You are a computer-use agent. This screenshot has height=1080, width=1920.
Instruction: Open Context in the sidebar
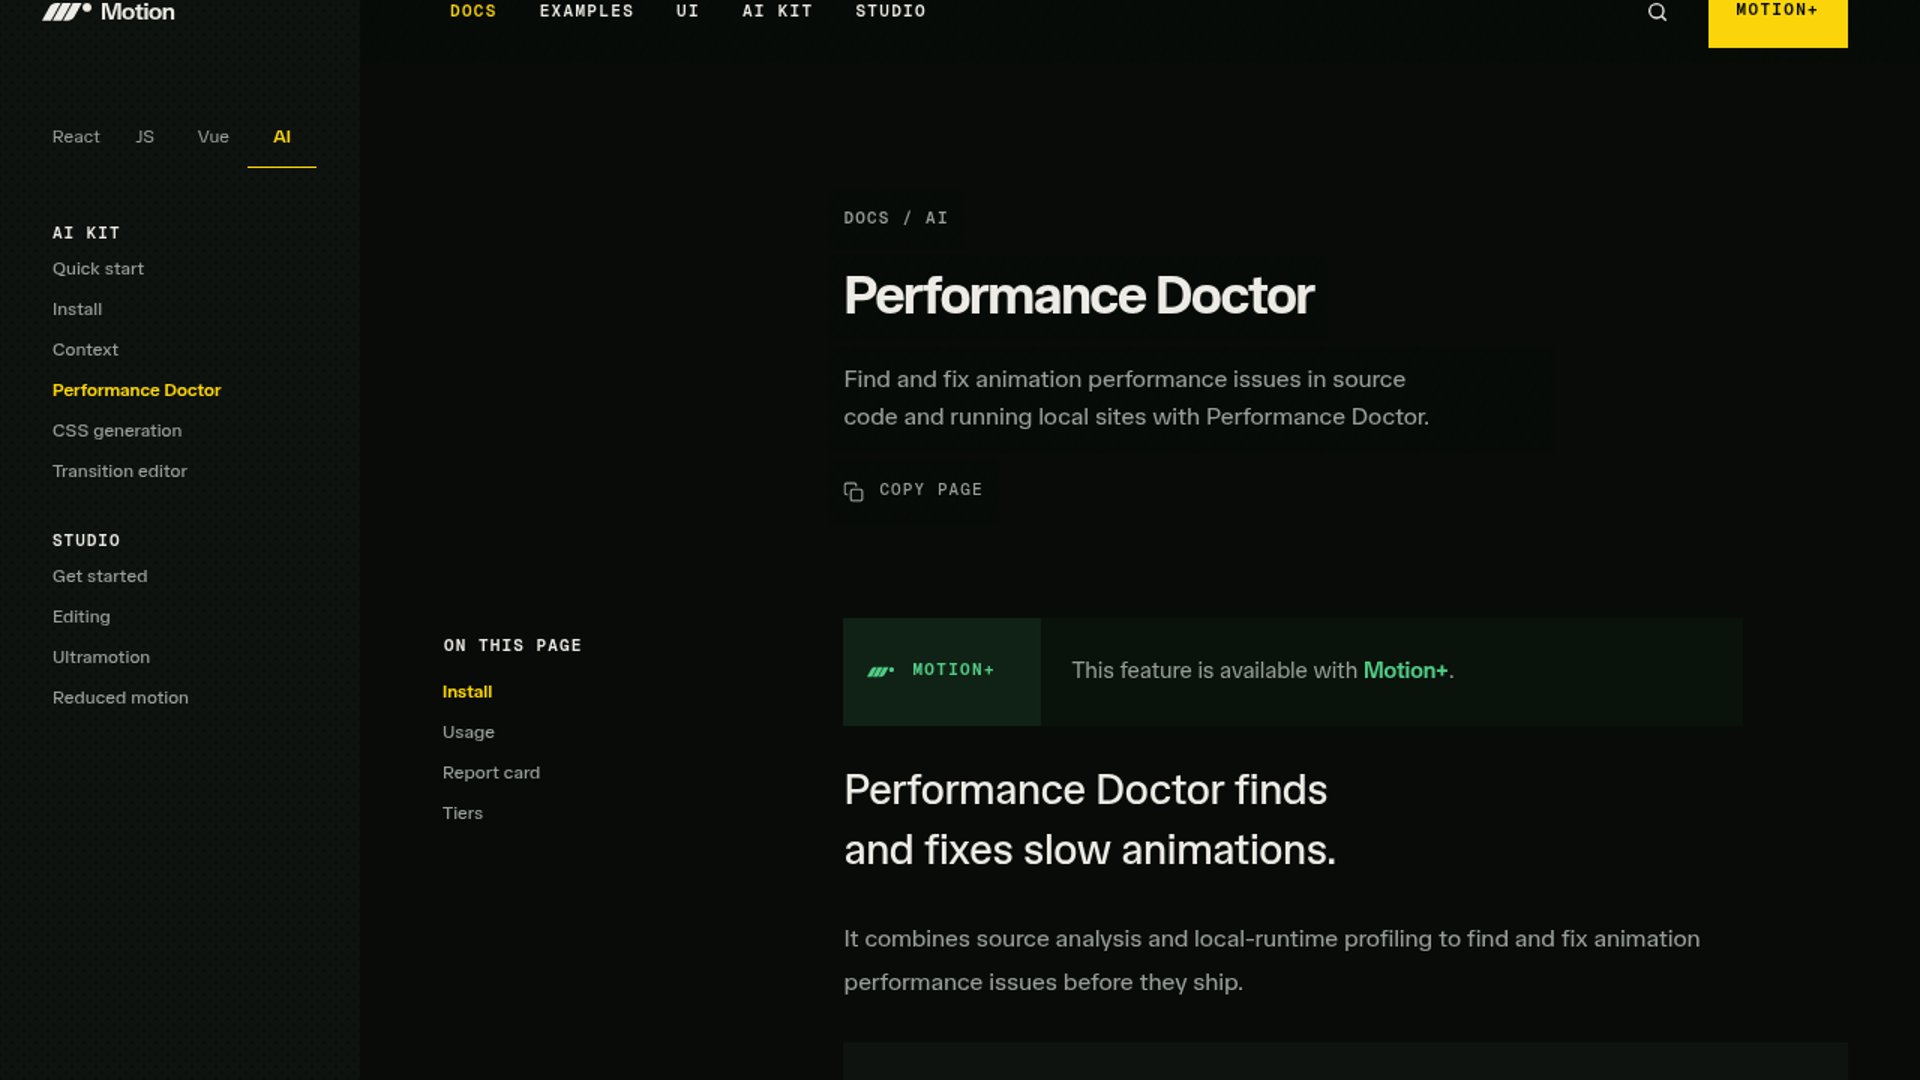(x=85, y=350)
